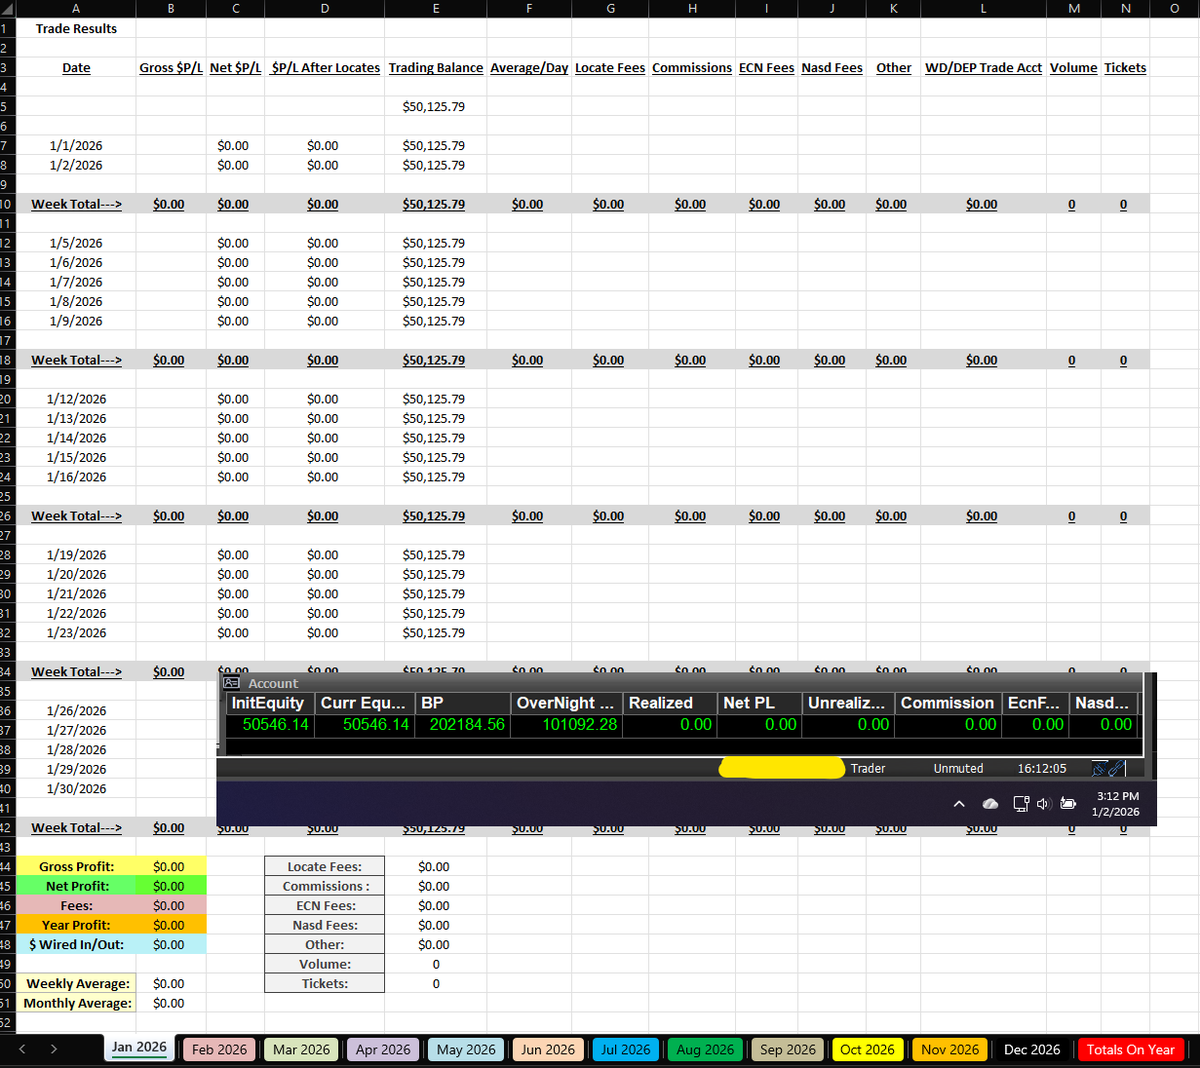Screen dimensions: 1200x1068
Task: Click the Tickets: summary label
Action: 325,984
